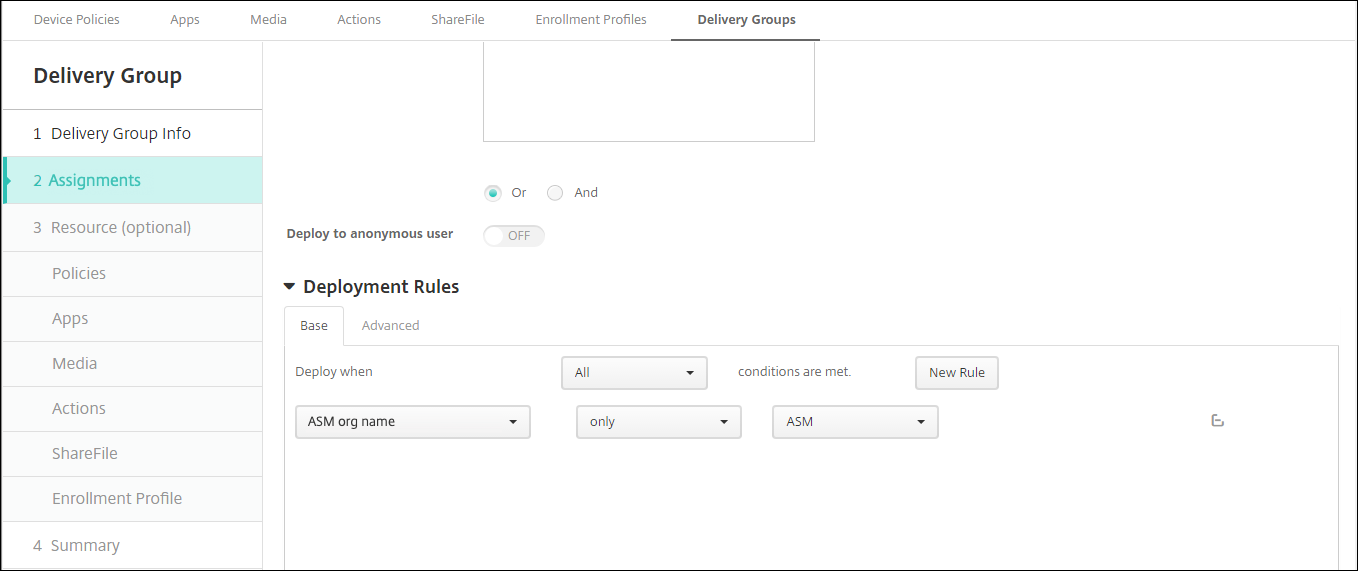Toggle Deploy to anonymous user switch
The height and width of the screenshot is (571, 1358).
pos(514,236)
